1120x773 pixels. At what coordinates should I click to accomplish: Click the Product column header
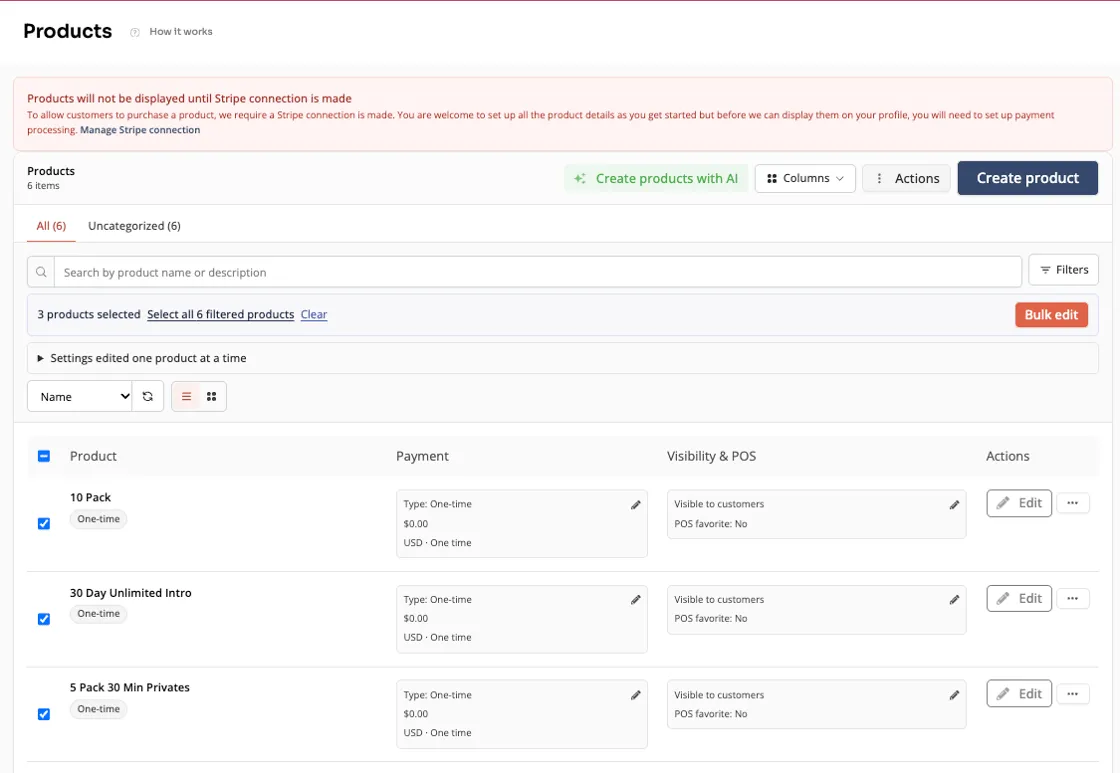pyautogui.click(x=94, y=456)
